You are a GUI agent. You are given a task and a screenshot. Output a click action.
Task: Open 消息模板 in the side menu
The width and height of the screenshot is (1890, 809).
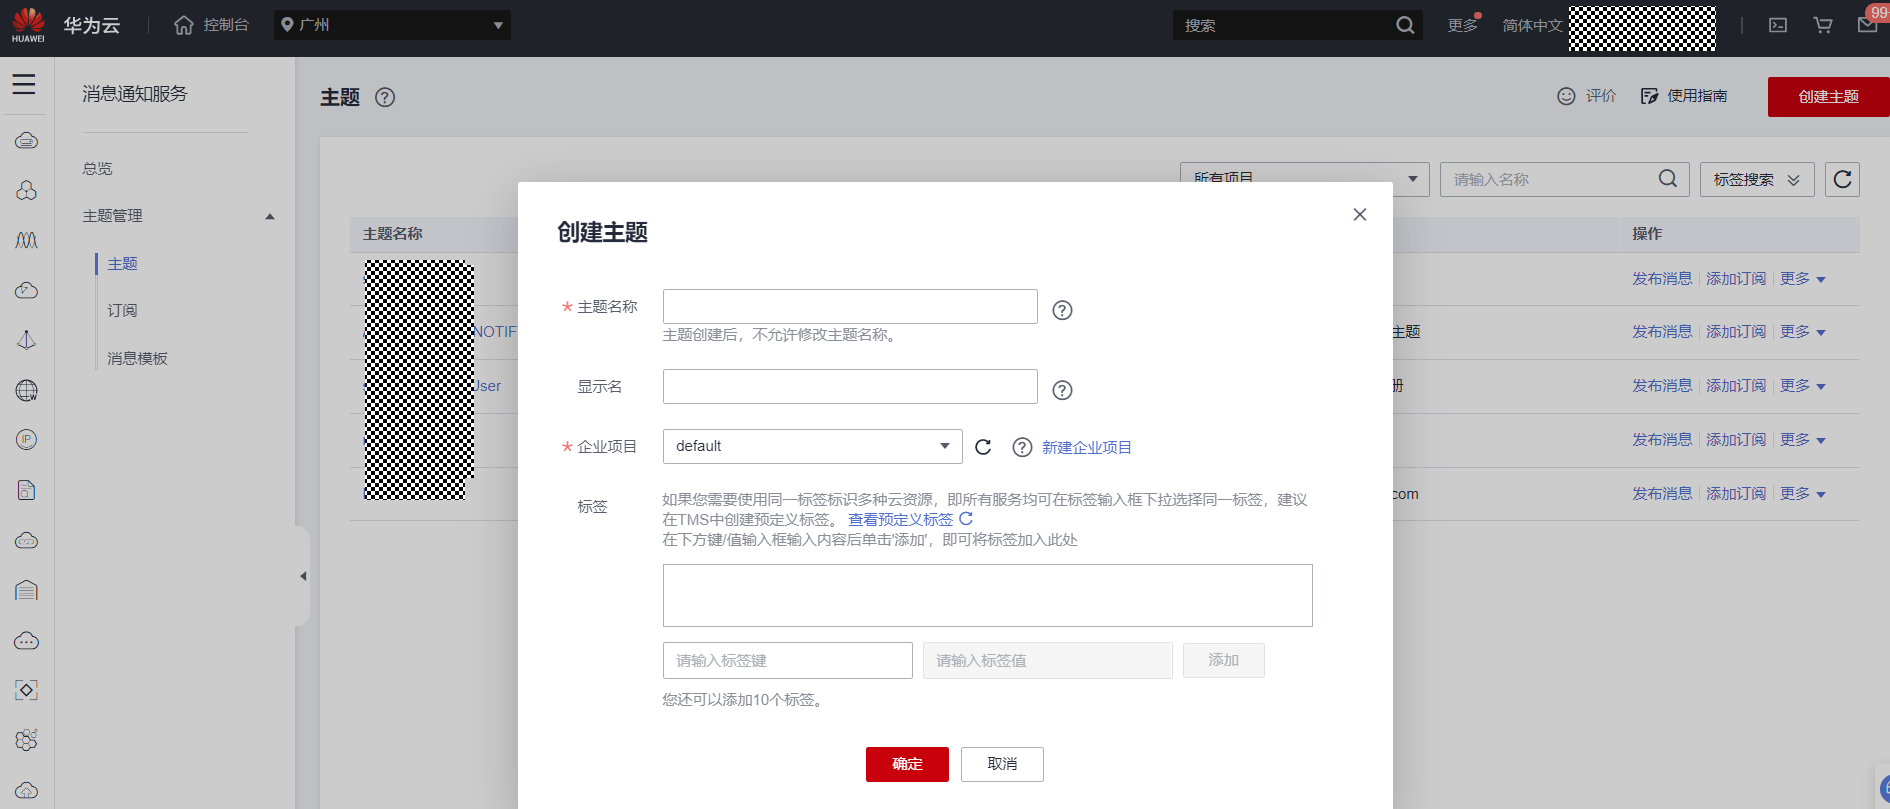(x=138, y=359)
